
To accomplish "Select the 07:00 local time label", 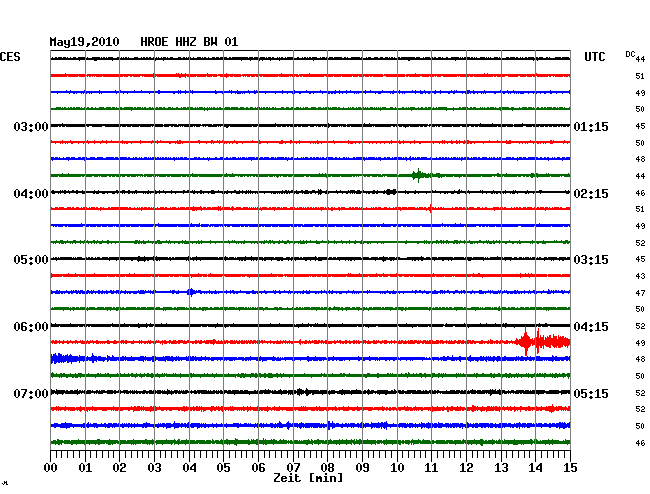I will pyautogui.click(x=31, y=393).
